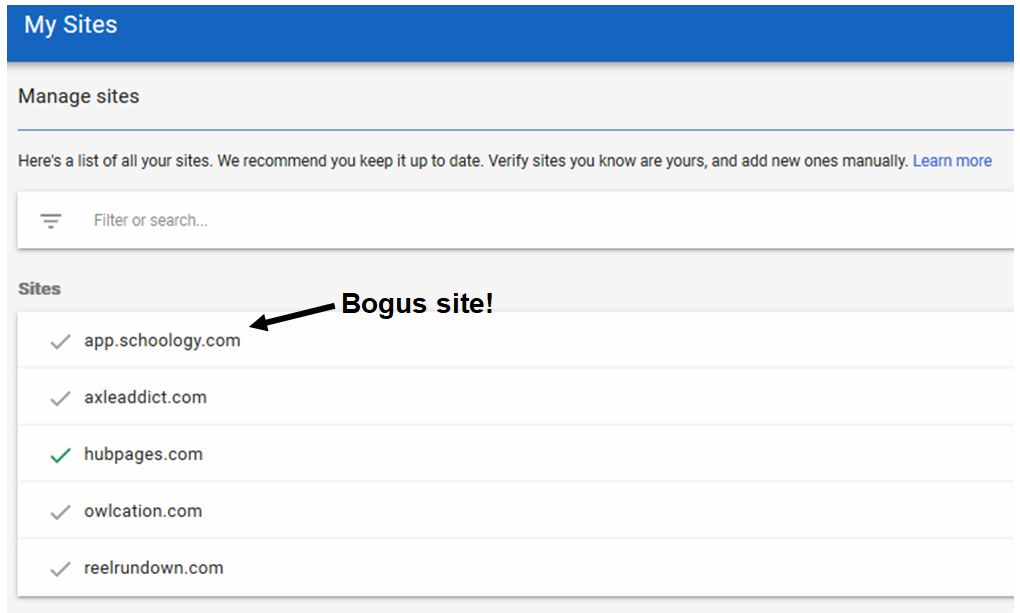Click the gray checkmark beside app.schoology.com
The height and width of the screenshot is (613, 1020).
60,341
